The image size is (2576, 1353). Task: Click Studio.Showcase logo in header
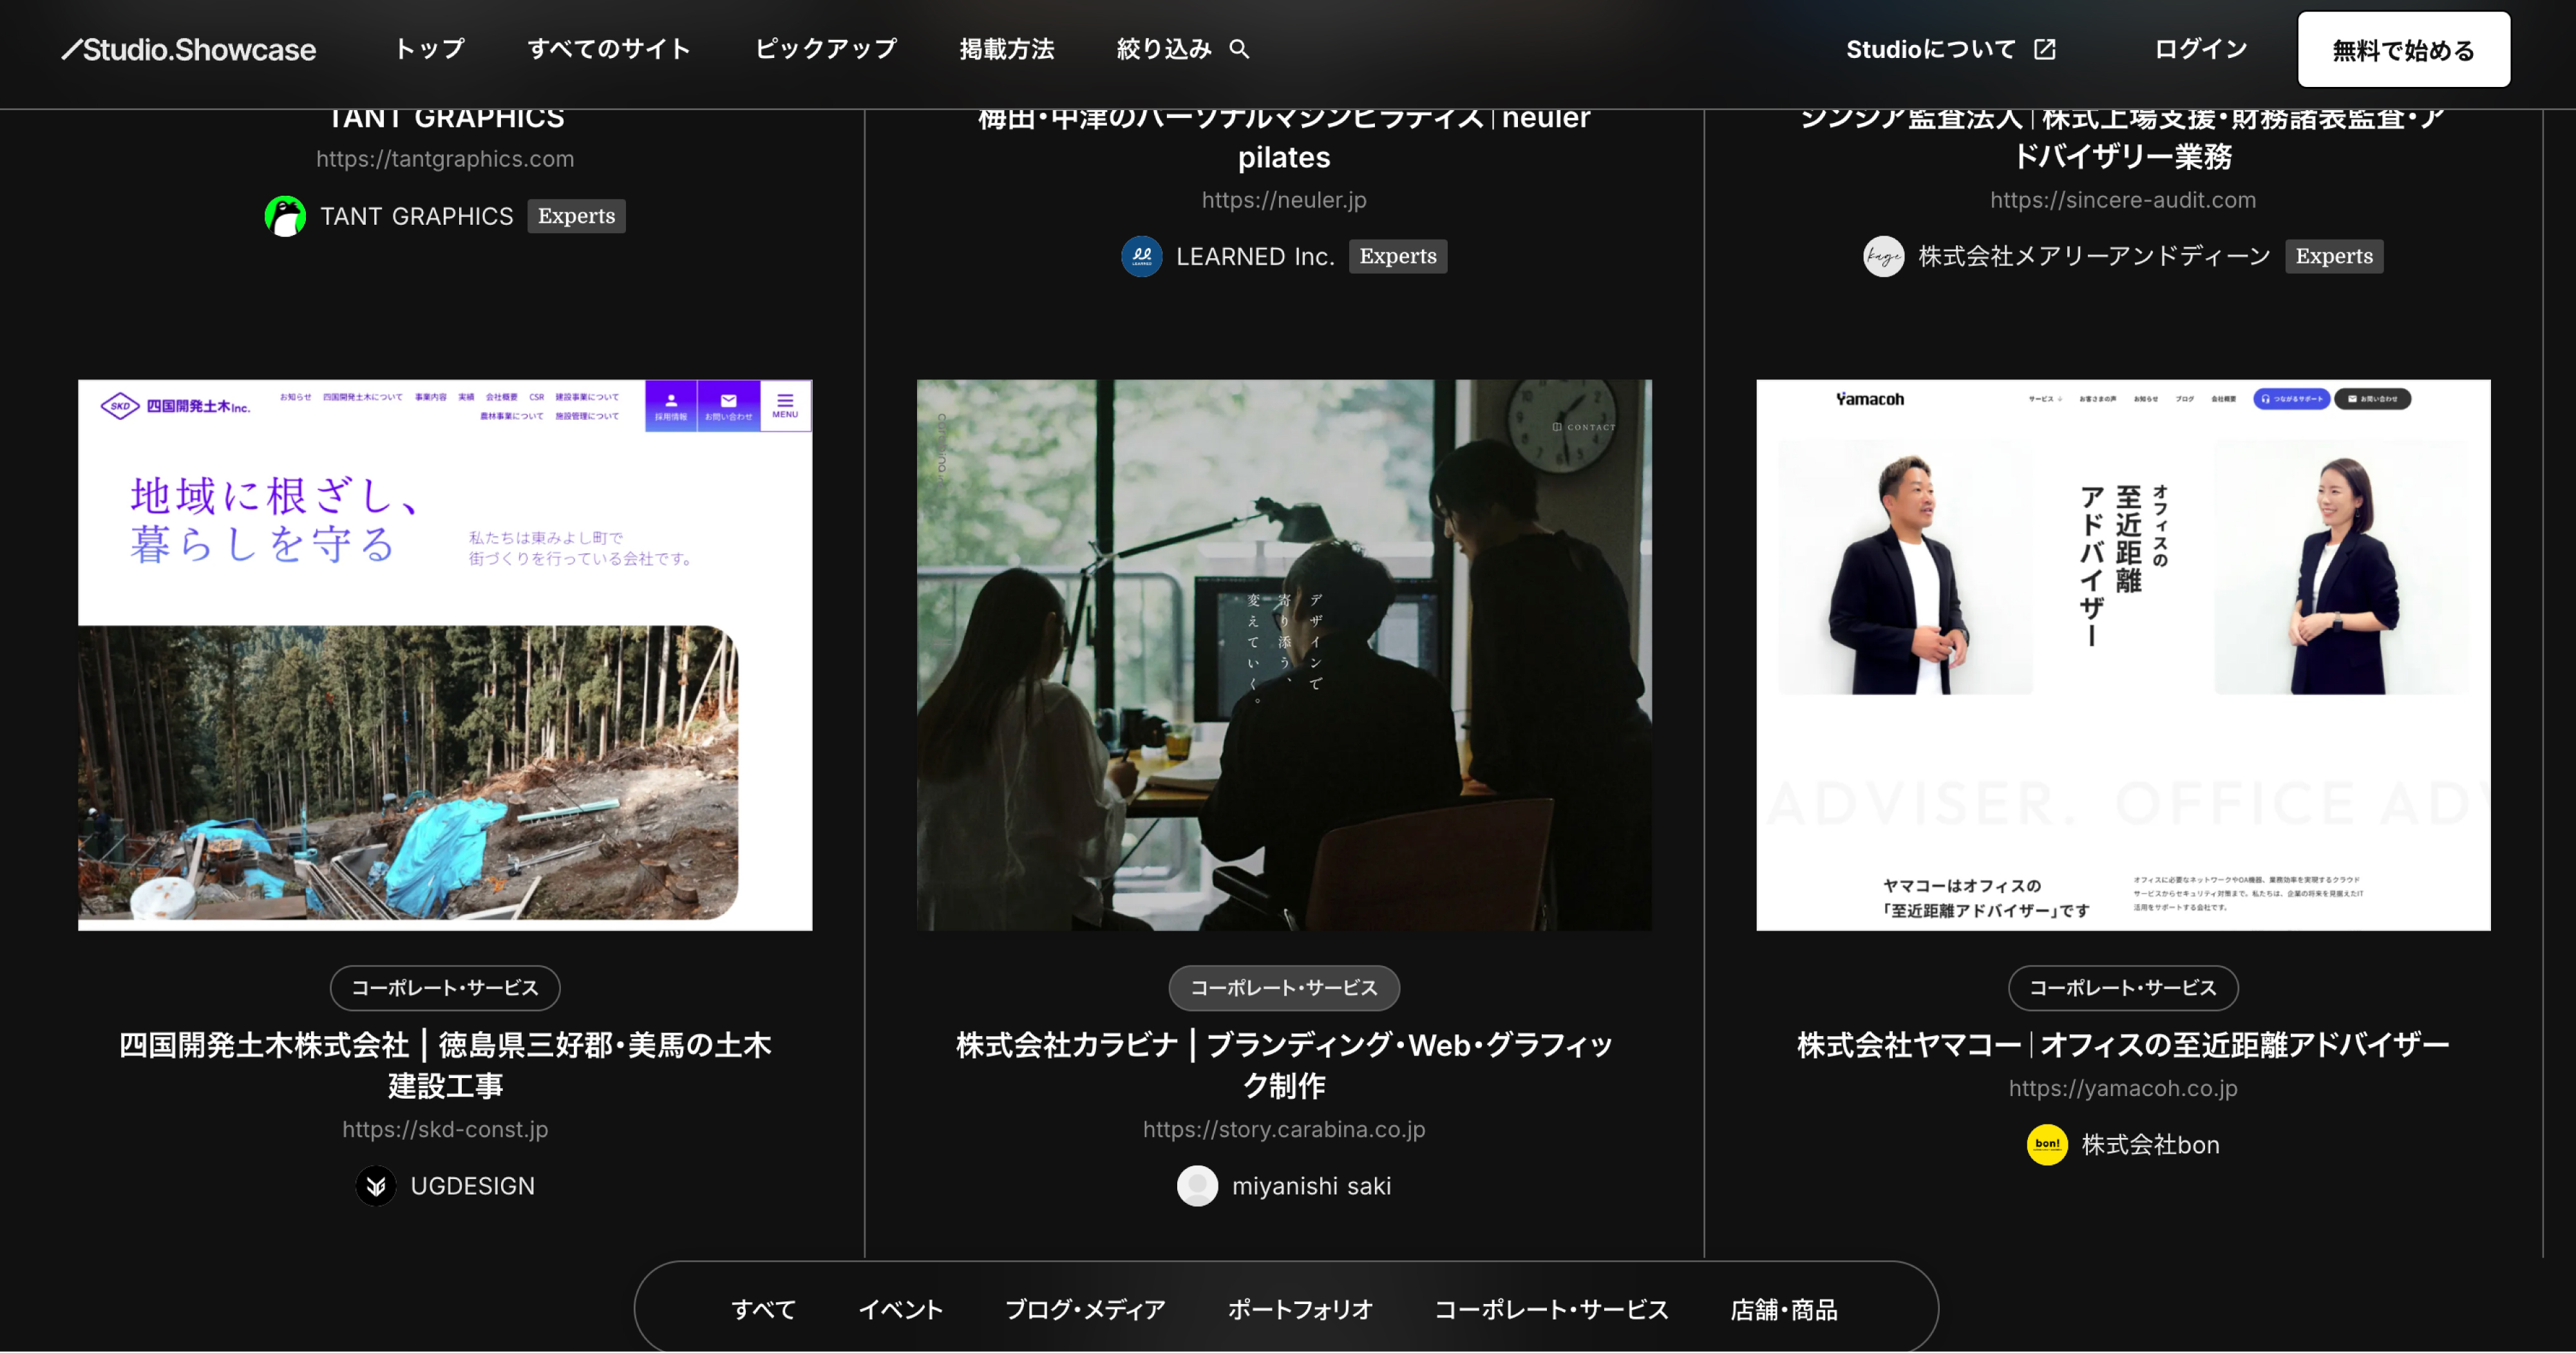click(x=189, y=49)
